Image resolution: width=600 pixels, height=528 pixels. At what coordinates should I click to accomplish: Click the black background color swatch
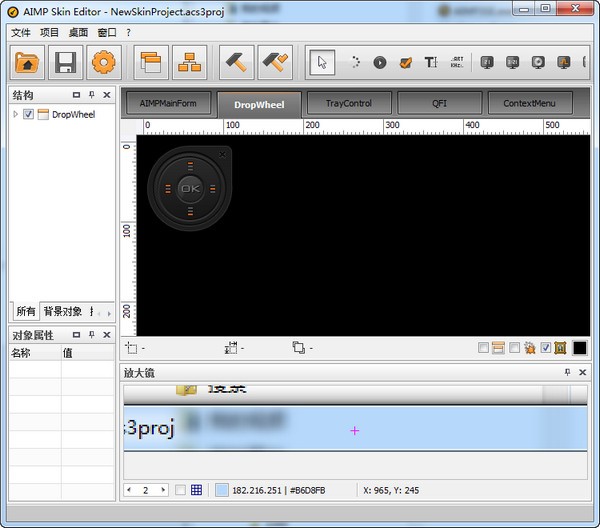pos(579,348)
